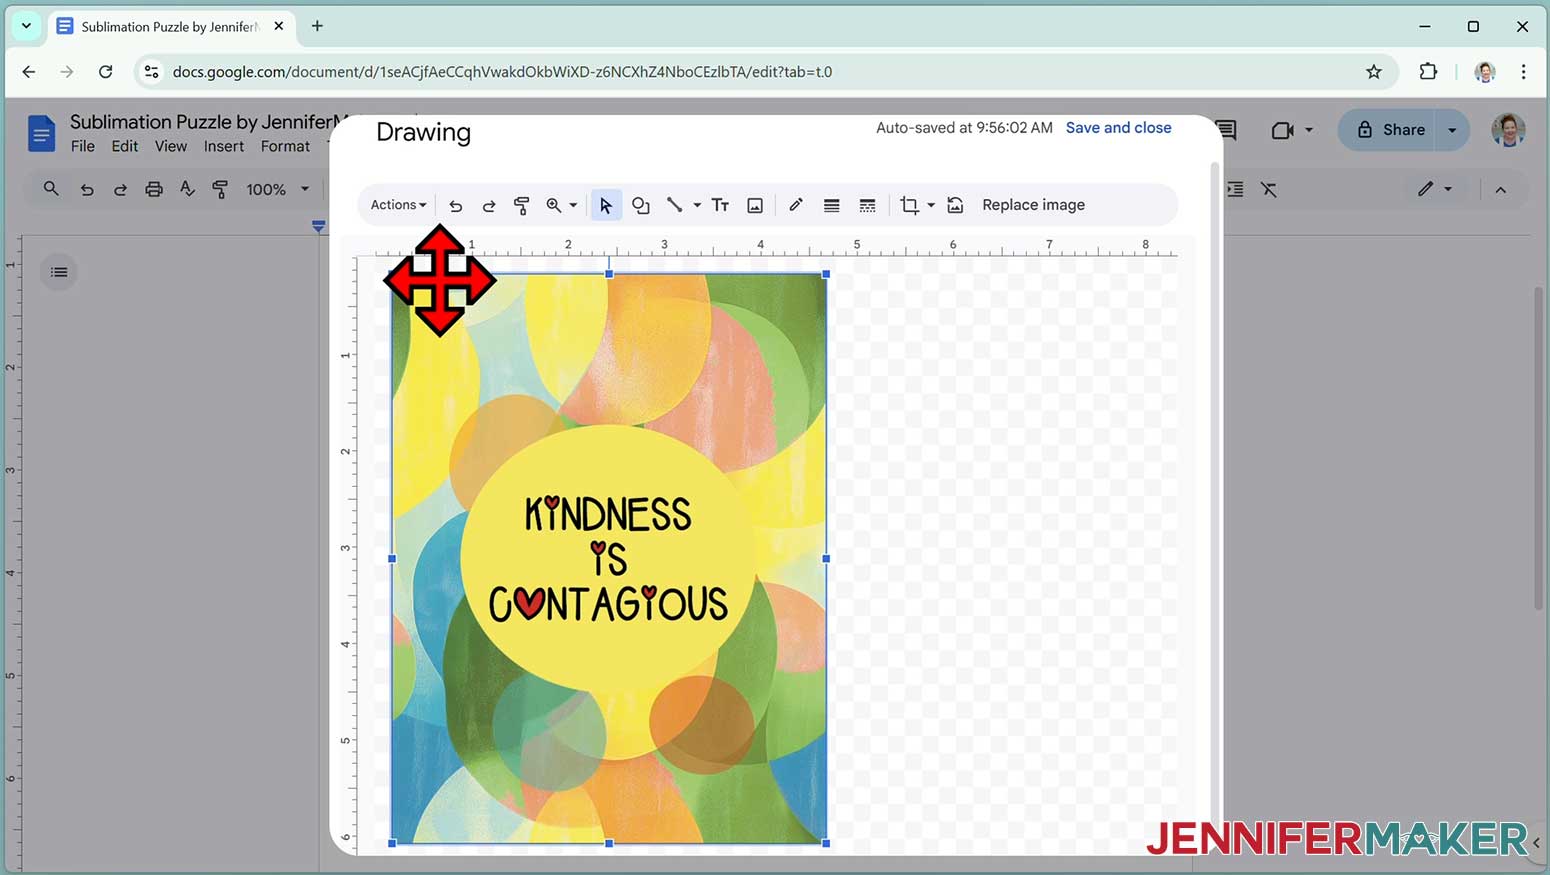The image size is (1550, 875).
Task: Click the document vertical scrollbar
Action: tap(1539, 448)
